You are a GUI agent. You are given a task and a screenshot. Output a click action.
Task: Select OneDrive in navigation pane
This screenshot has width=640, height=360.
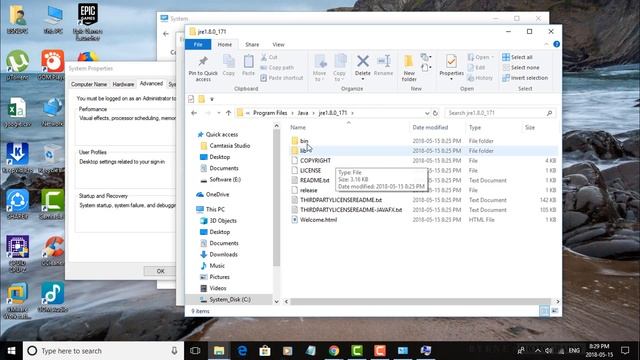(x=218, y=195)
